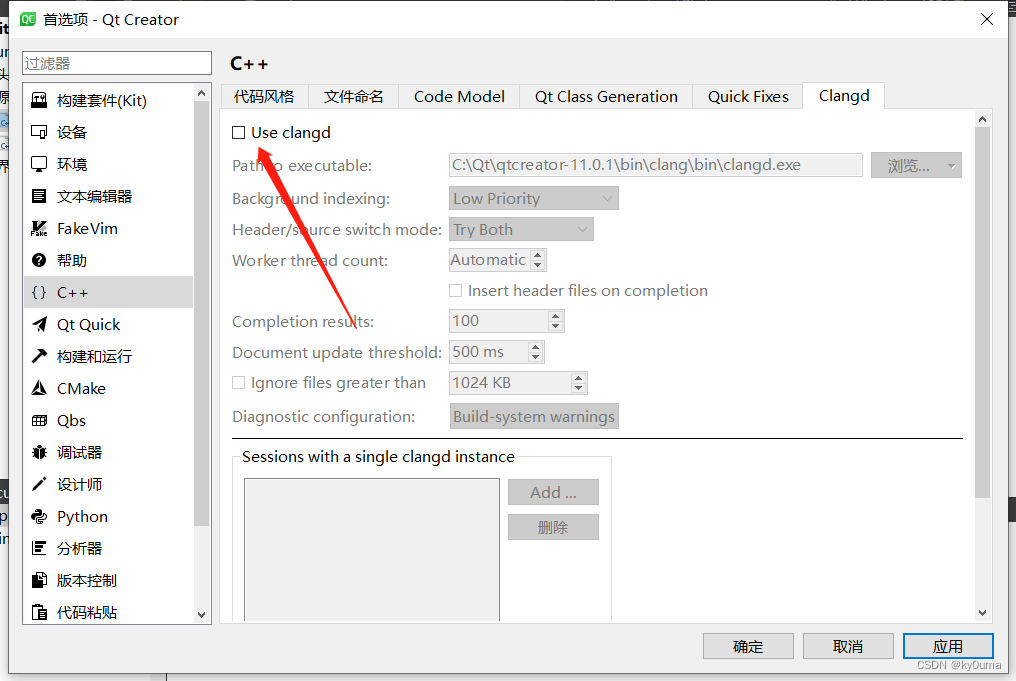
Task: Click the Qt Quick paper-plane icon
Action: point(40,324)
